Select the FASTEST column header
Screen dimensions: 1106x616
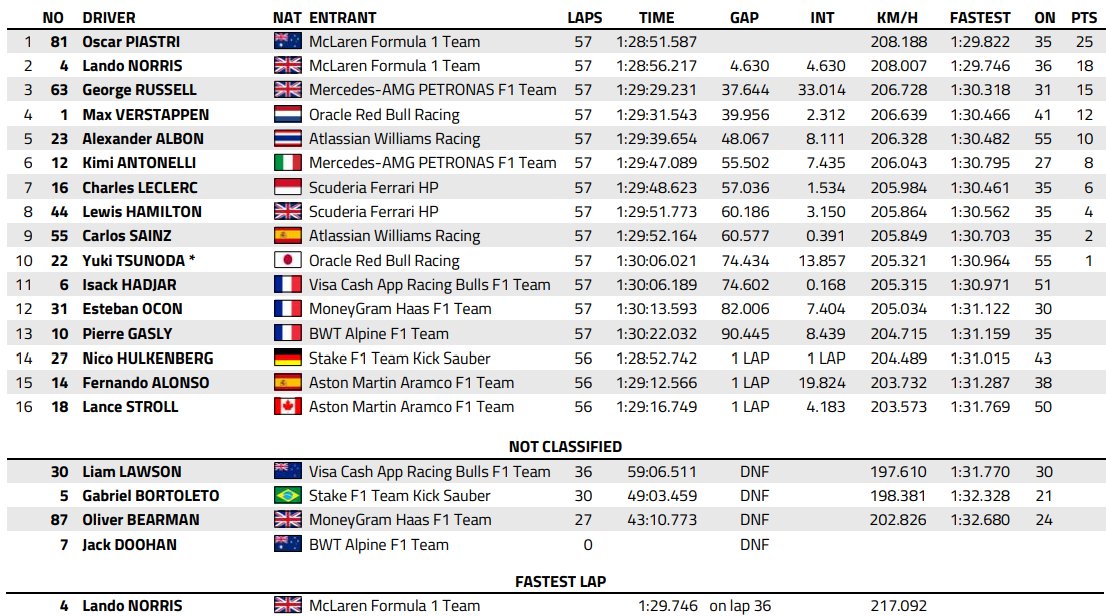(x=980, y=18)
